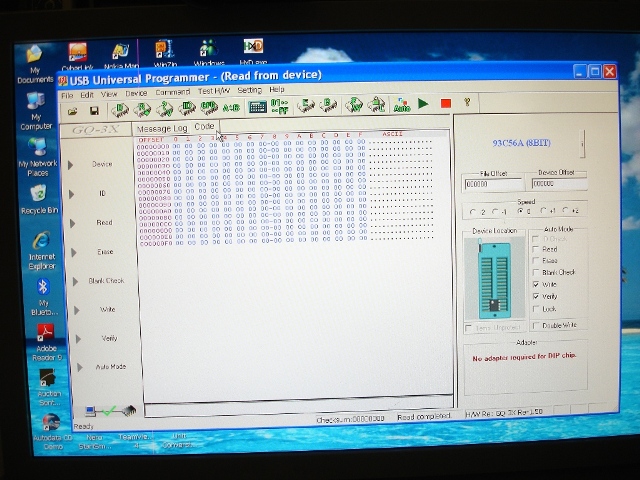
Task: Click the red stop square icon
Action: tap(446, 103)
